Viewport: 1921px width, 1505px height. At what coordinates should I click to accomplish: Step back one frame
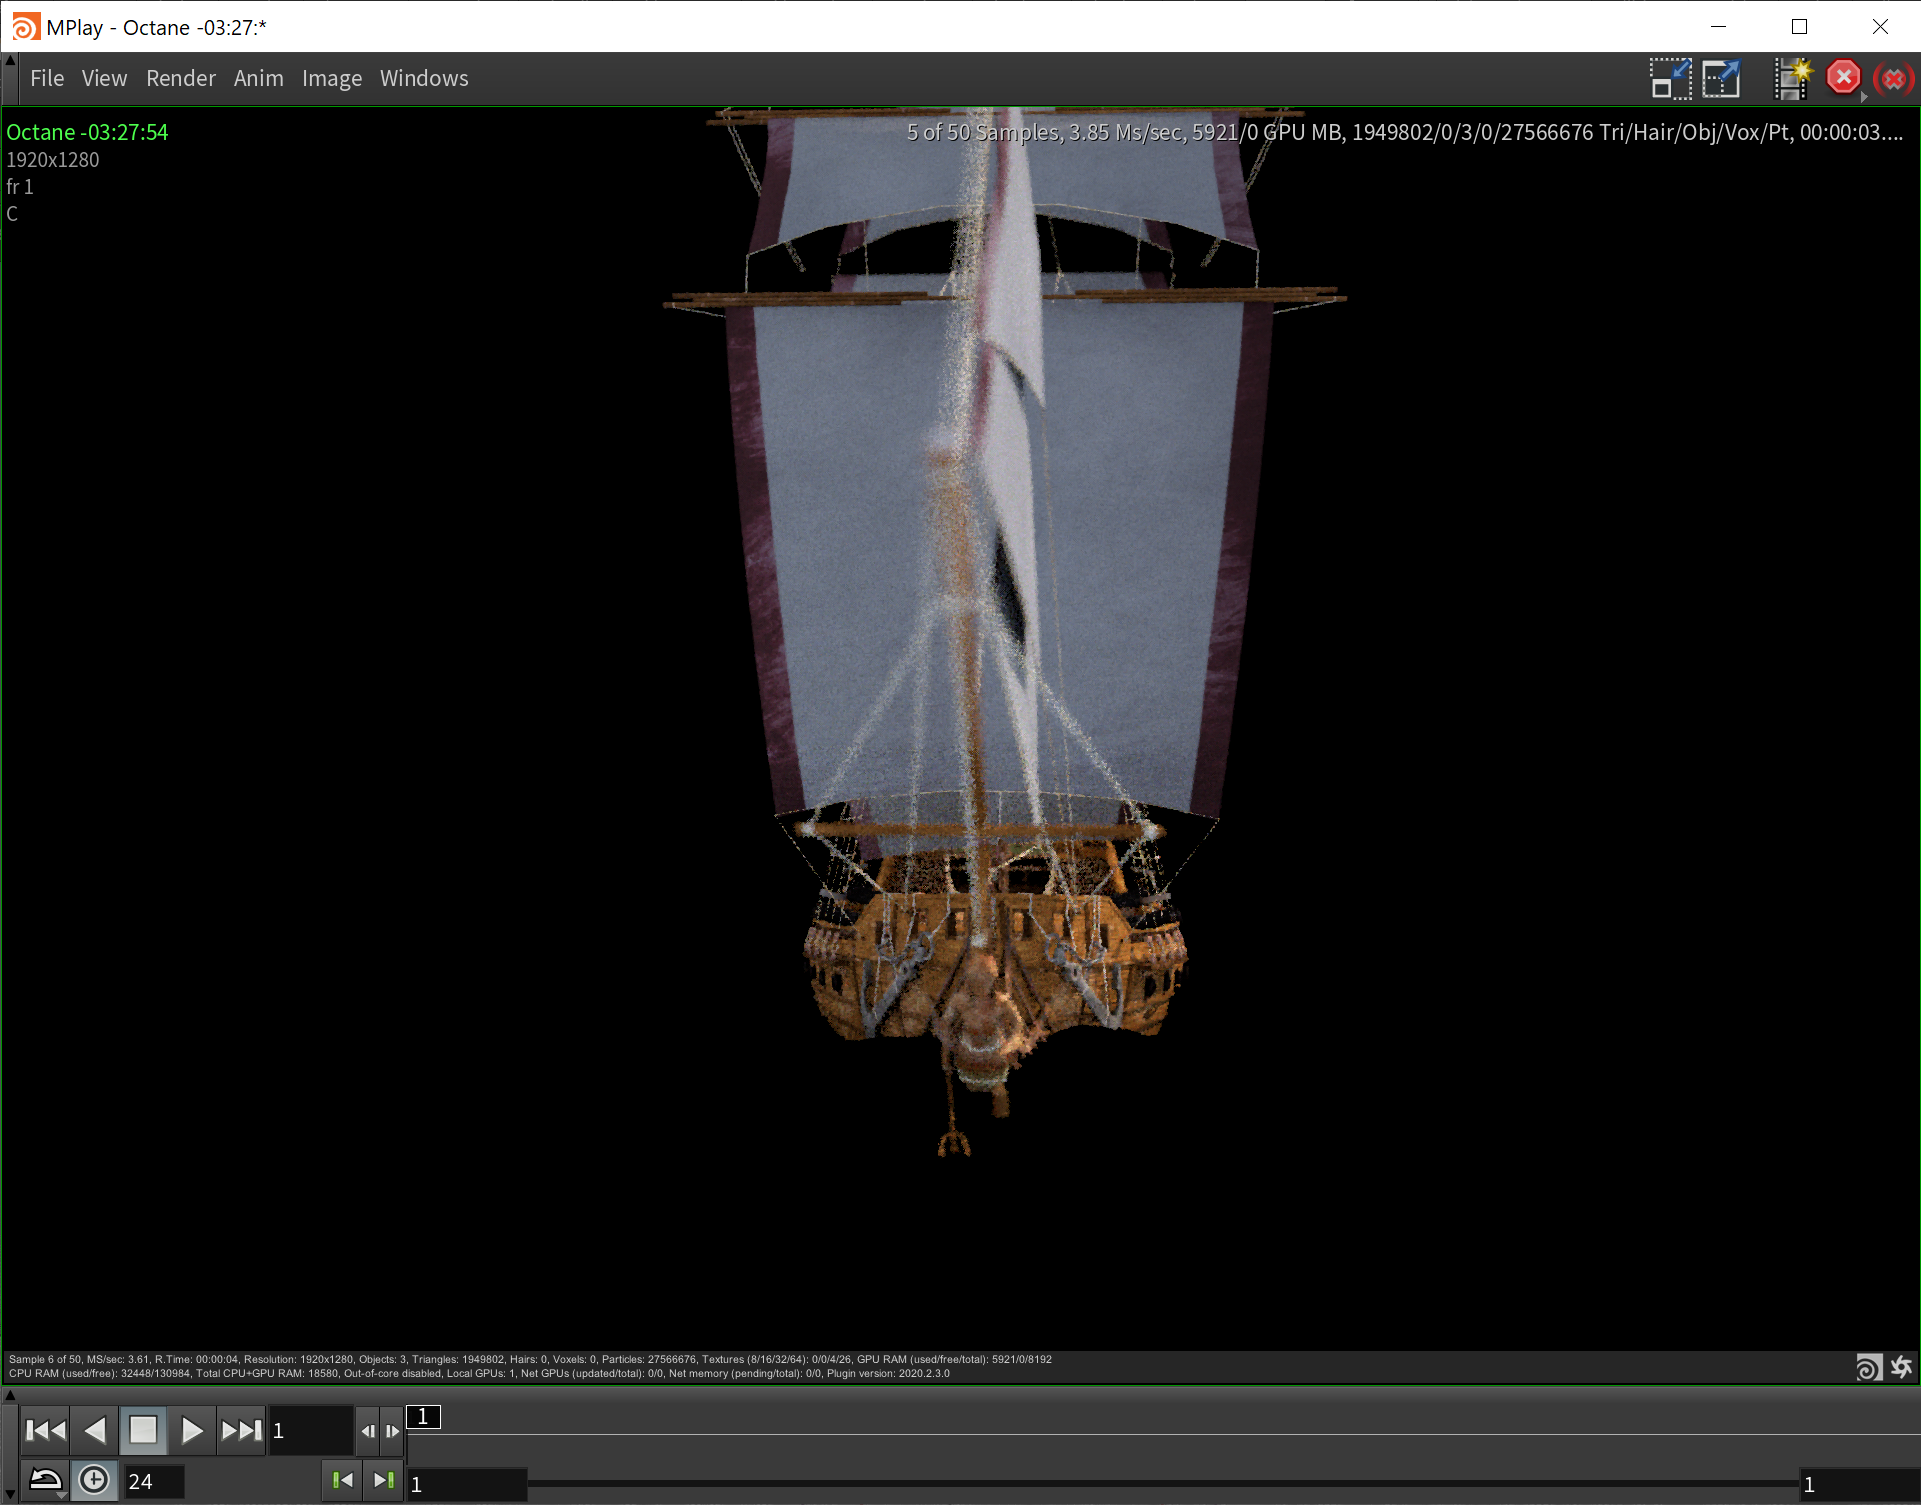(x=368, y=1431)
